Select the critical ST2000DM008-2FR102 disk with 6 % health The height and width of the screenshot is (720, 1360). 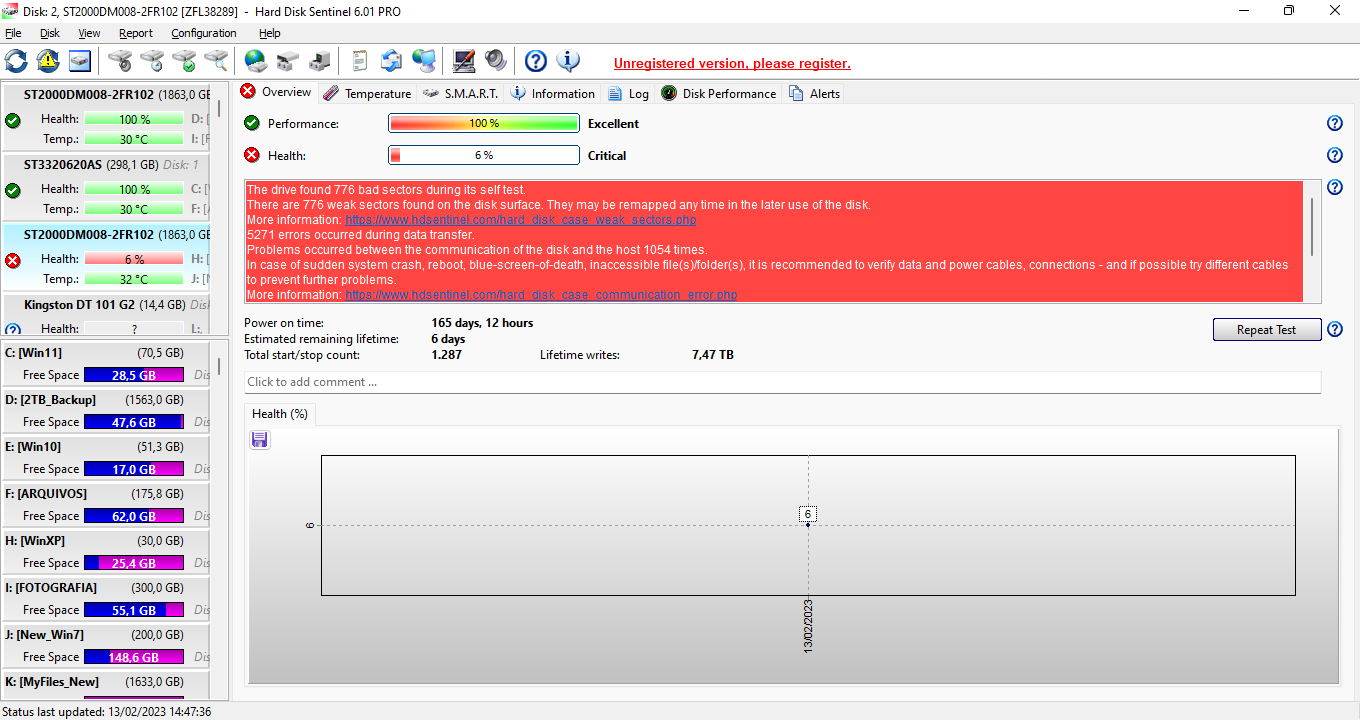(x=105, y=257)
